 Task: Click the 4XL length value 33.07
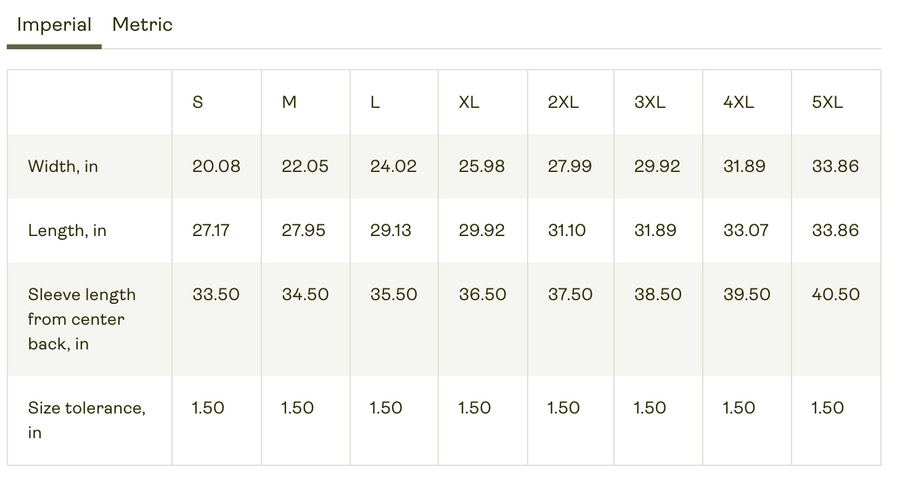coord(746,230)
